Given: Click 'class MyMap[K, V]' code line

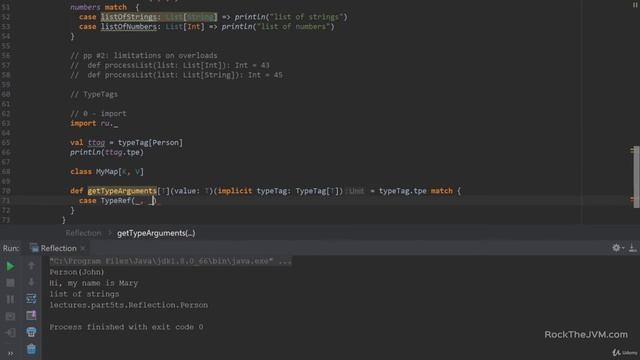Looking at the screenshot, I should point(107,171).
